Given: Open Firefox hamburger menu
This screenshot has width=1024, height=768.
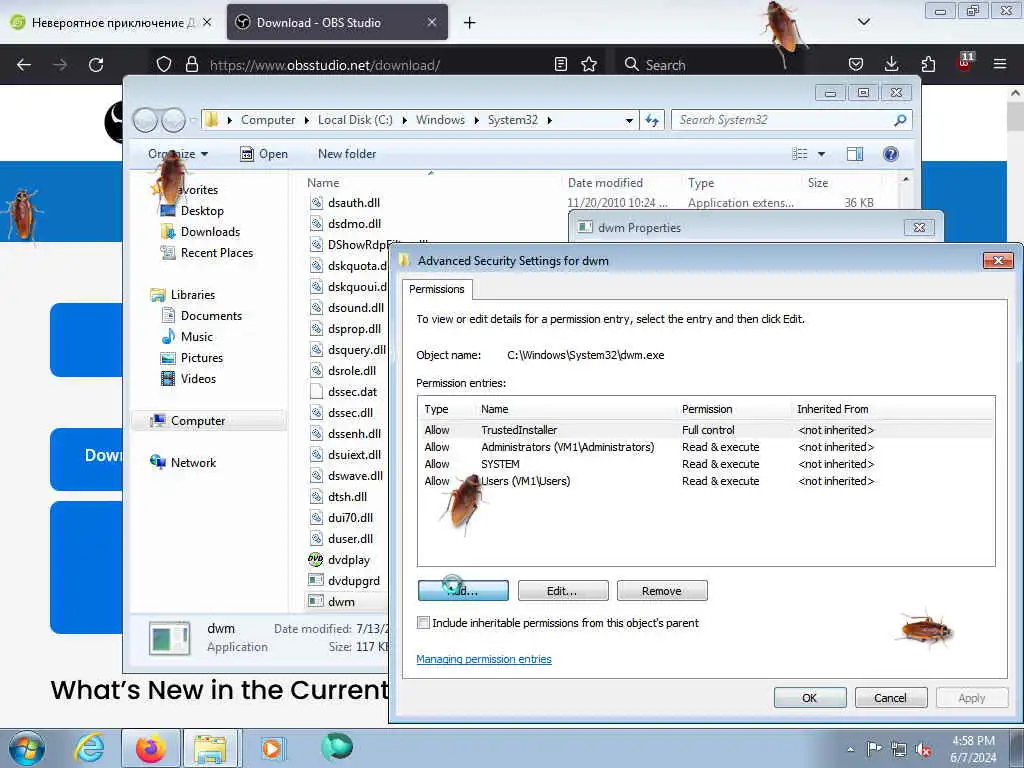Looking at the screenshot, I should 1000,64.
